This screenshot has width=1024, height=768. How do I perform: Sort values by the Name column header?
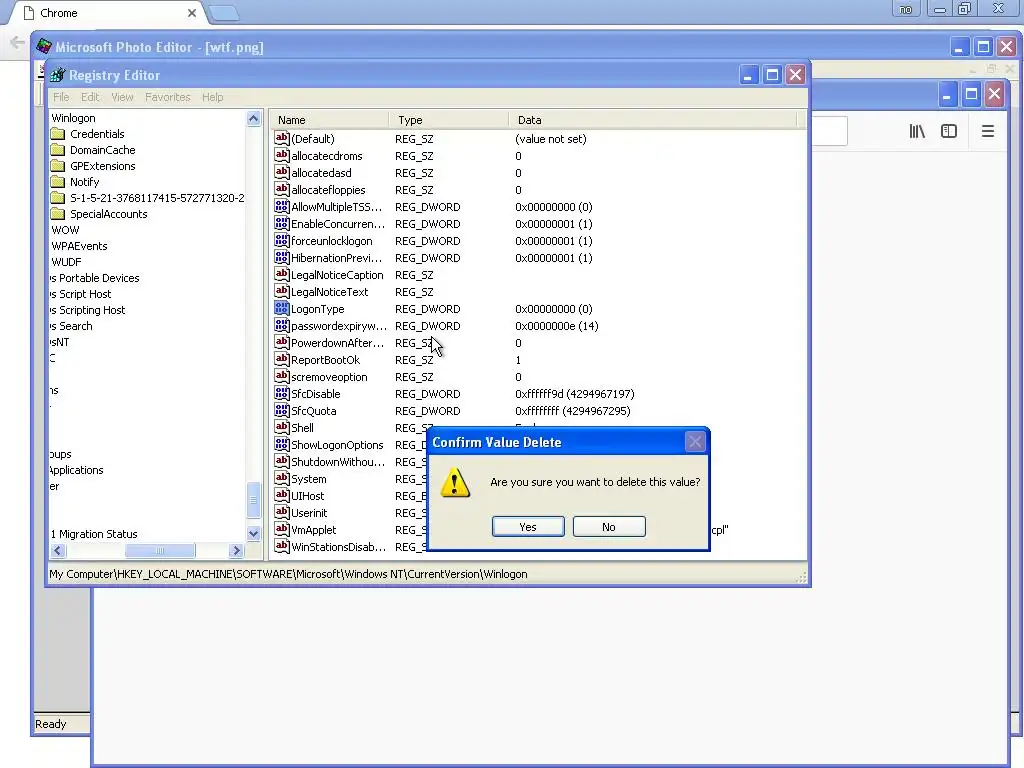click(329, 120)
